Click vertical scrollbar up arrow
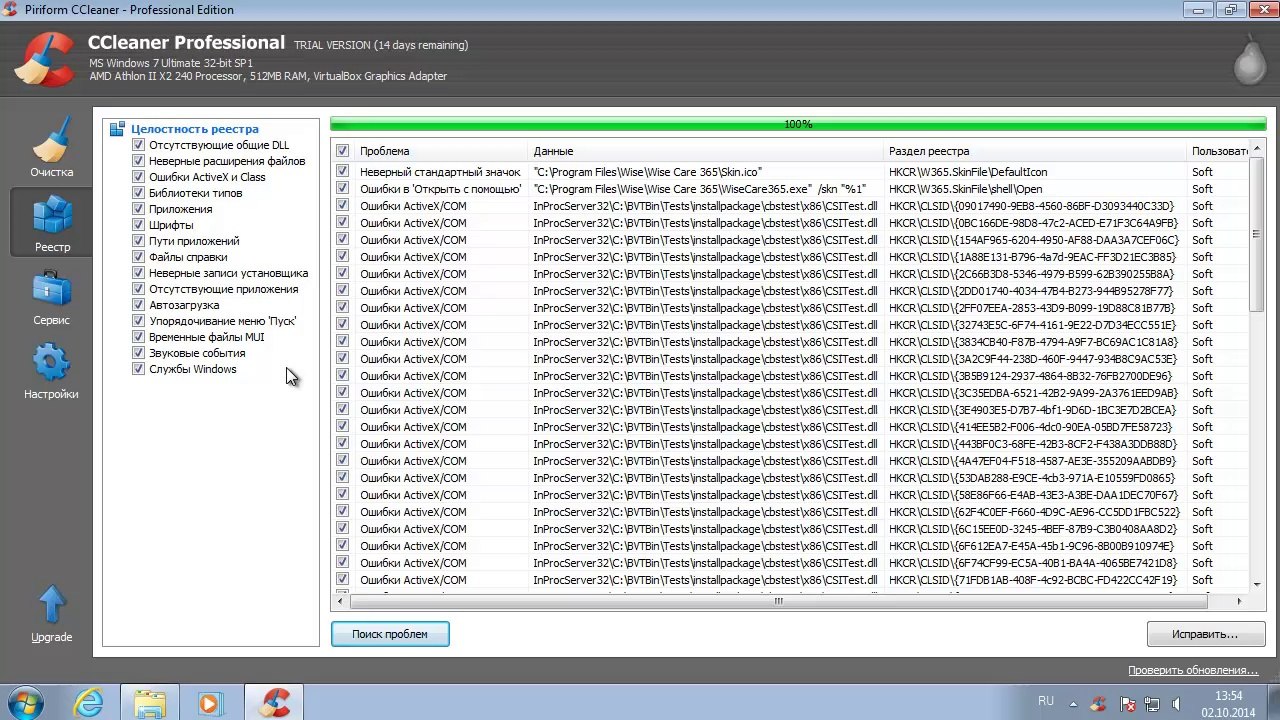Viewport: 1280px width, 720px height. (x=1258, y=150)
